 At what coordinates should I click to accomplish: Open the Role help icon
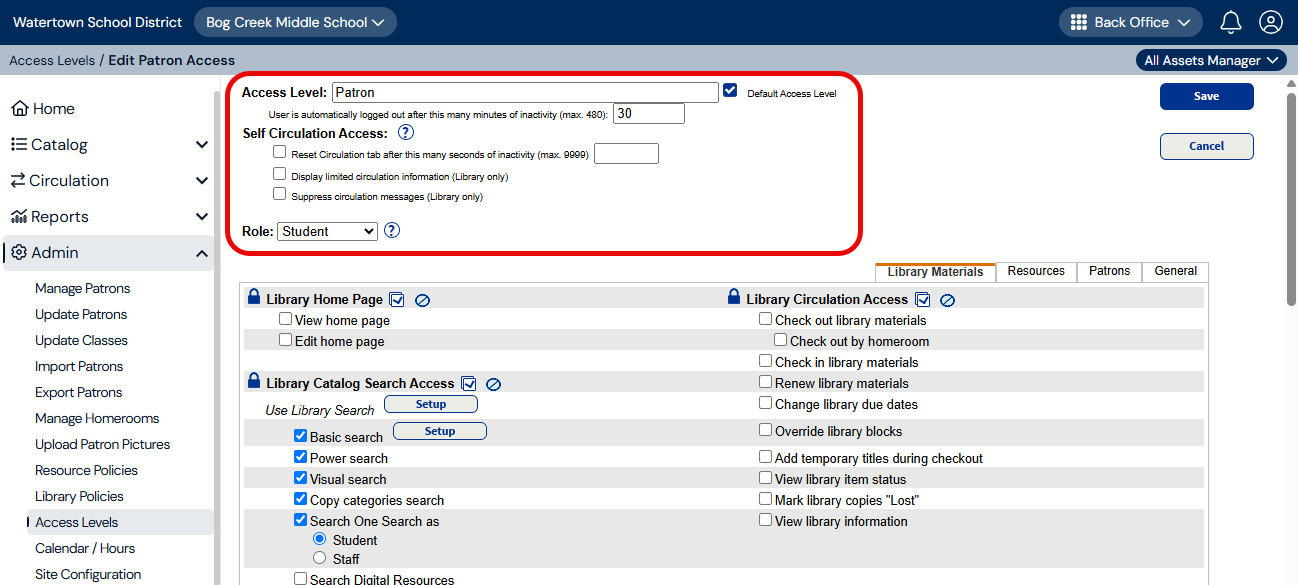(x=391, y=230)
